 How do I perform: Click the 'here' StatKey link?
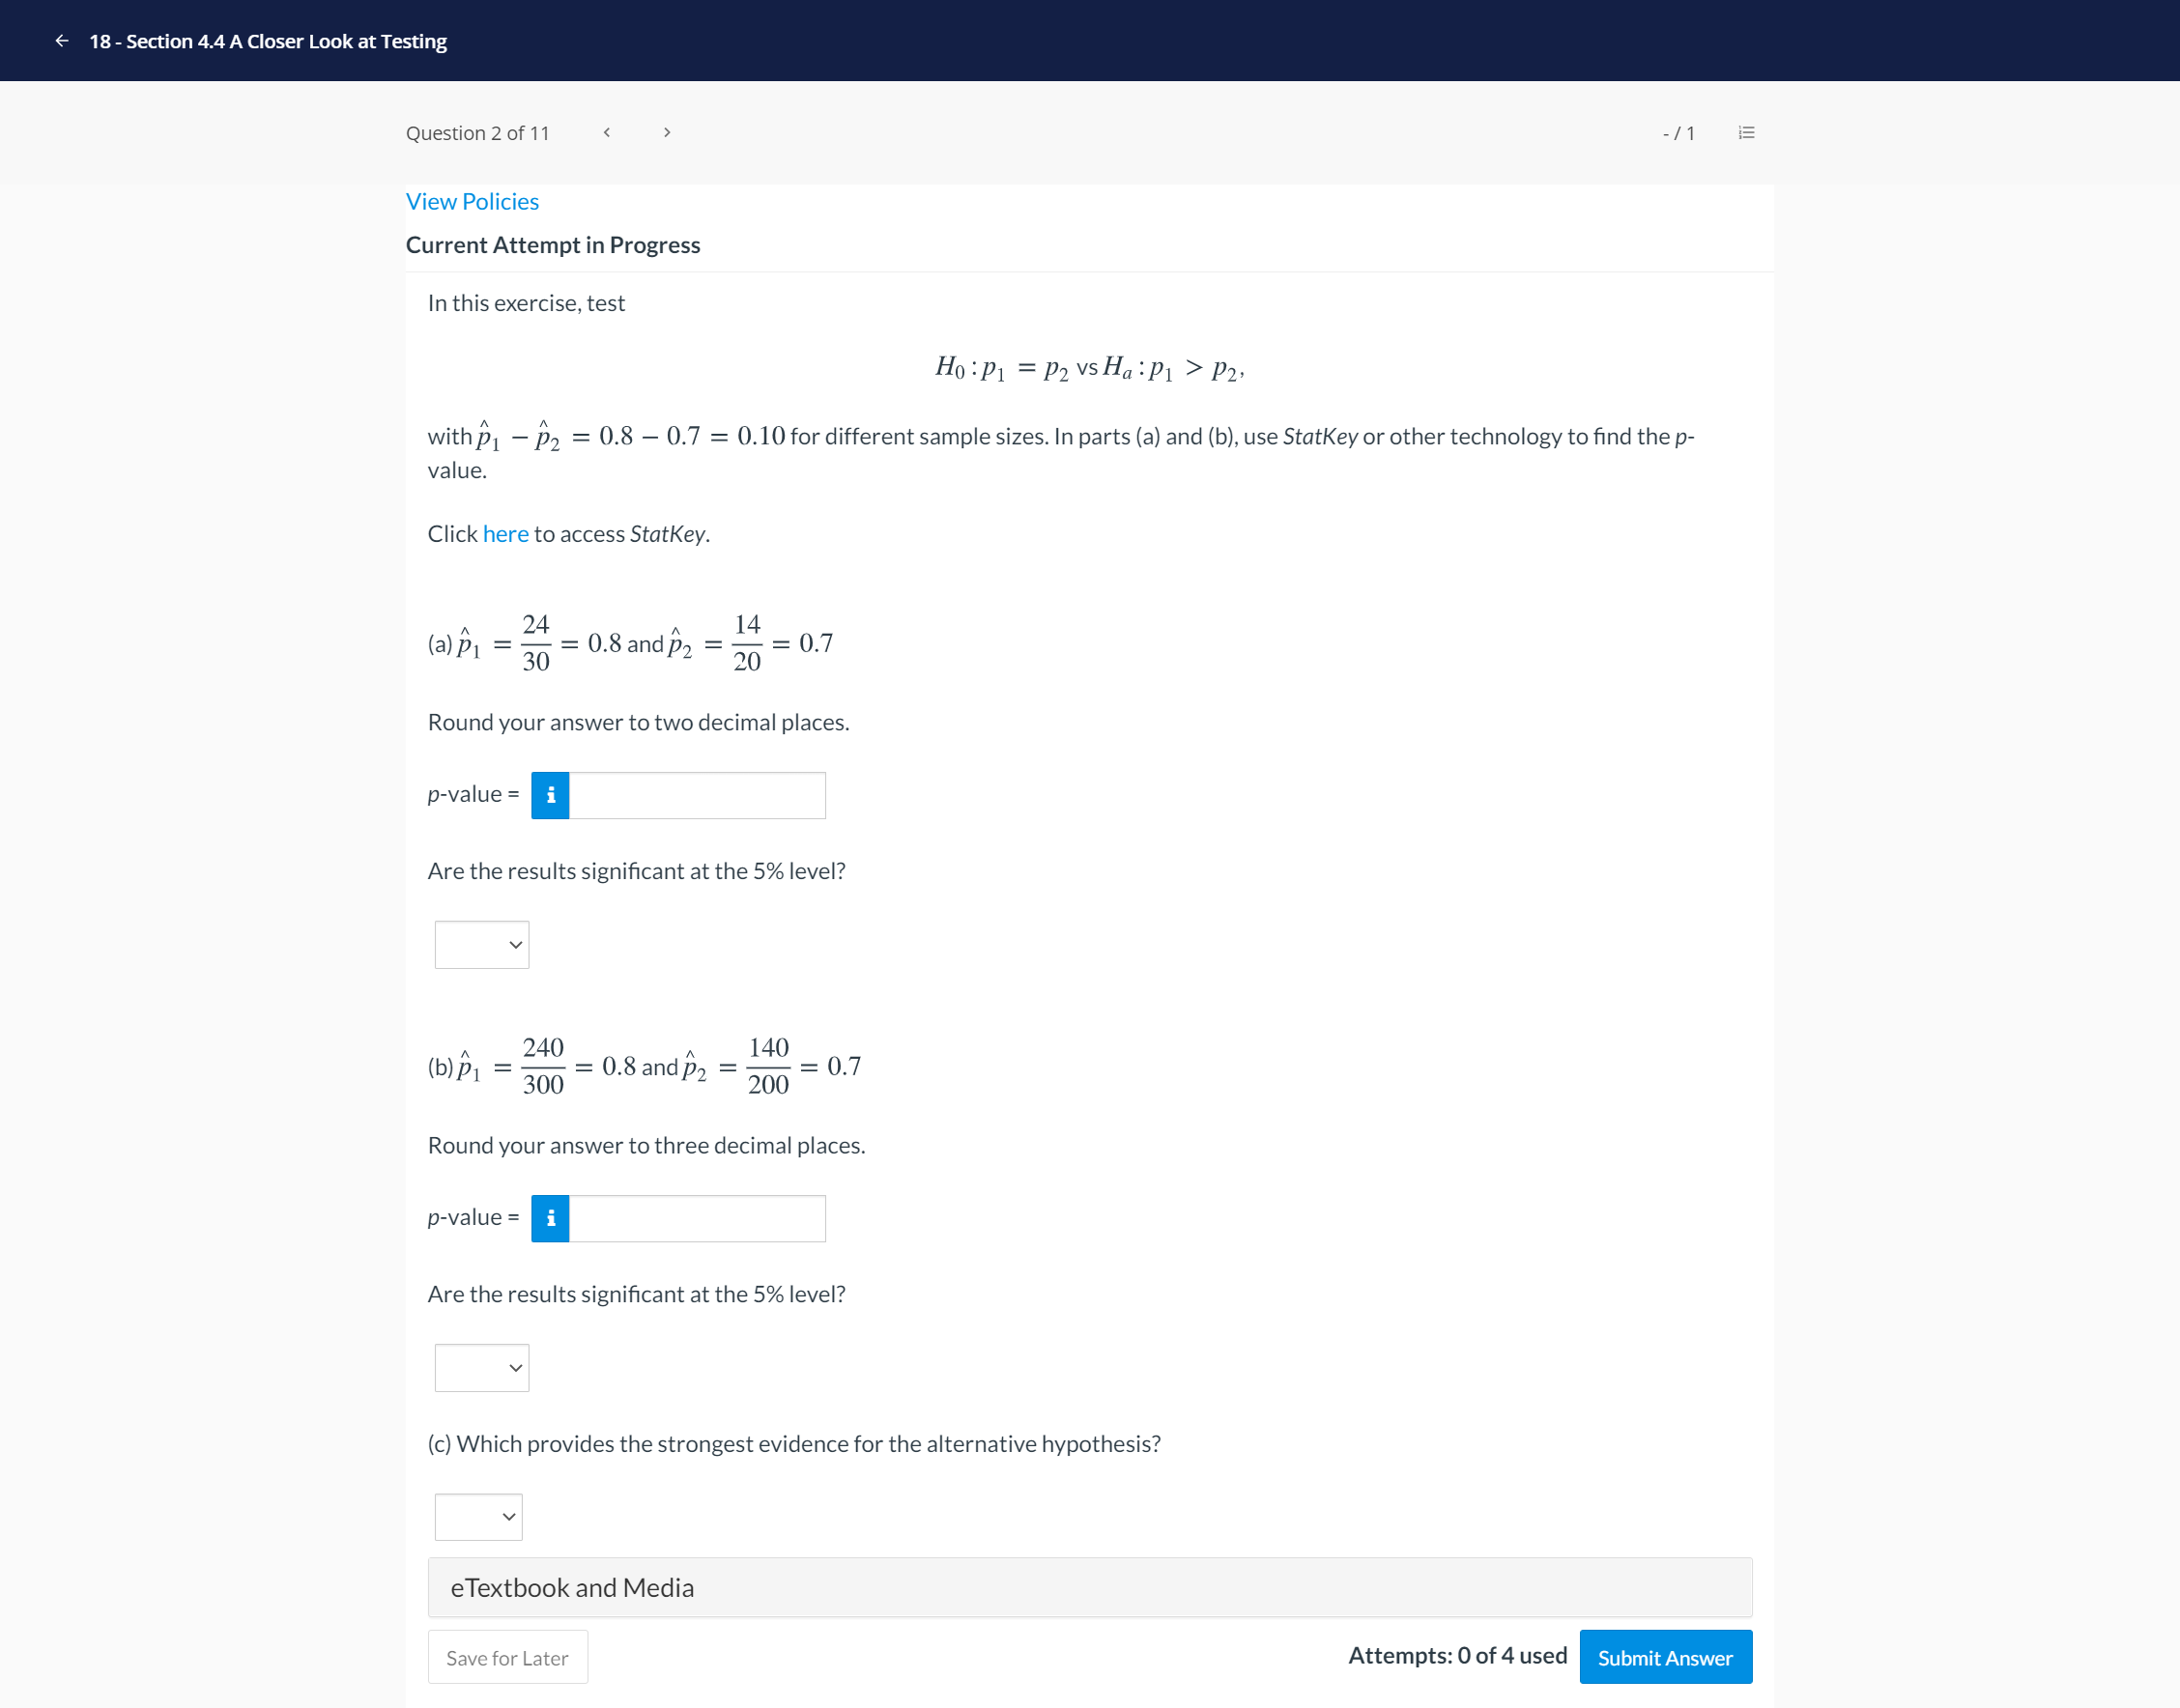click(x=505, y=534)
